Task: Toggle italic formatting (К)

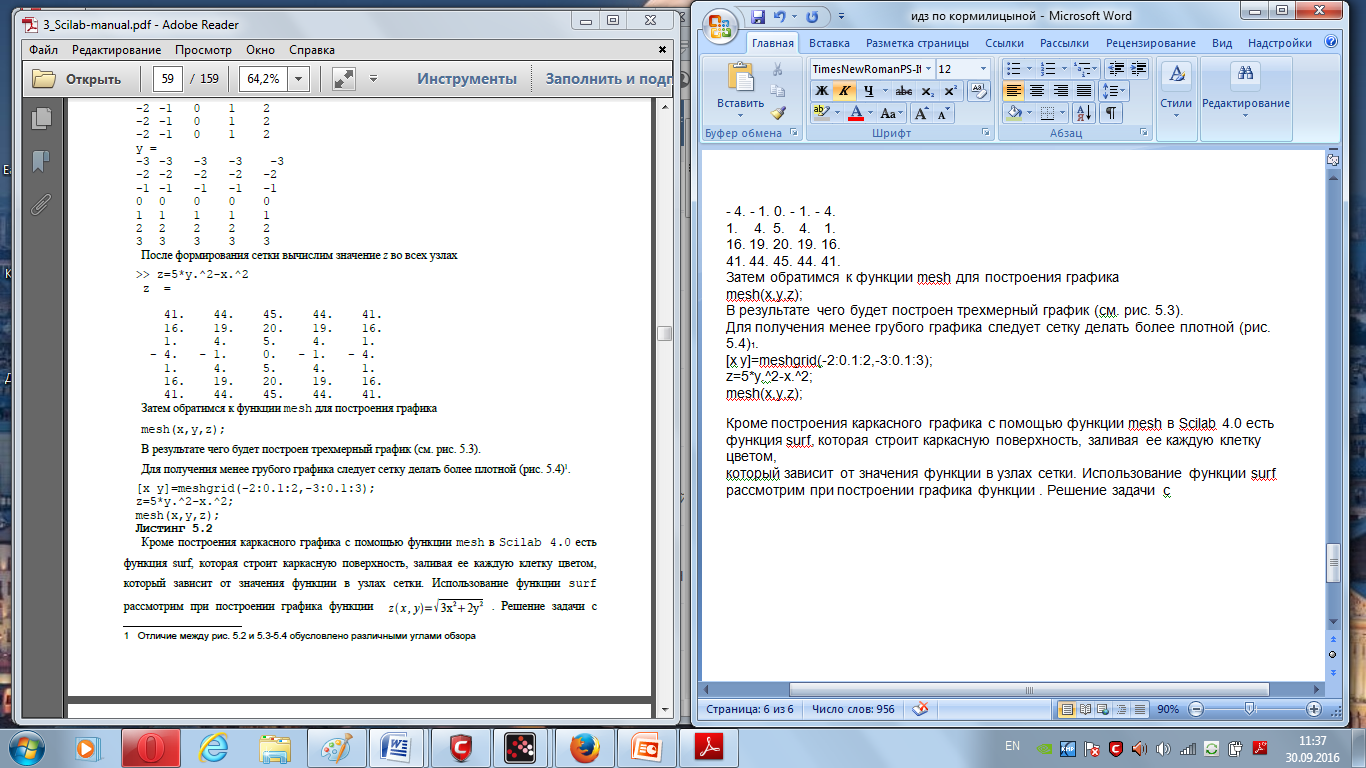Action: pos(844,91)
